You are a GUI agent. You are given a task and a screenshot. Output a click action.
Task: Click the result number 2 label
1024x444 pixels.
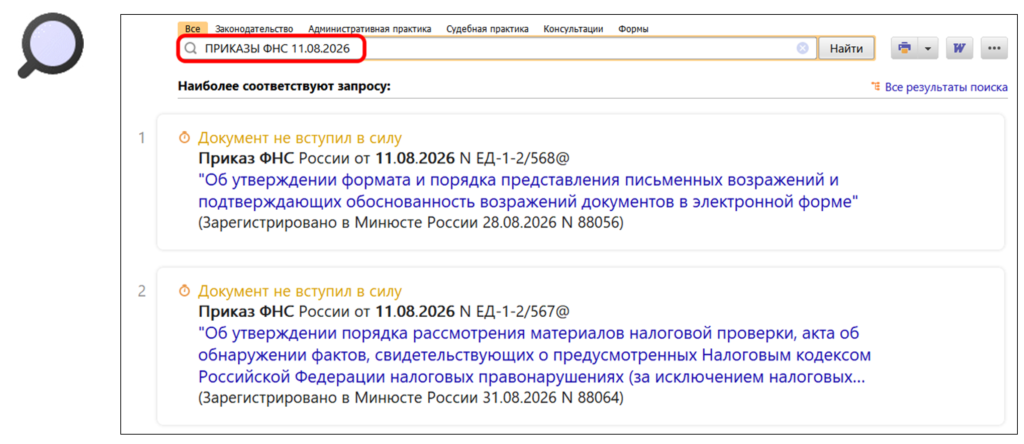pyautogui.click(x=142, y=291)
